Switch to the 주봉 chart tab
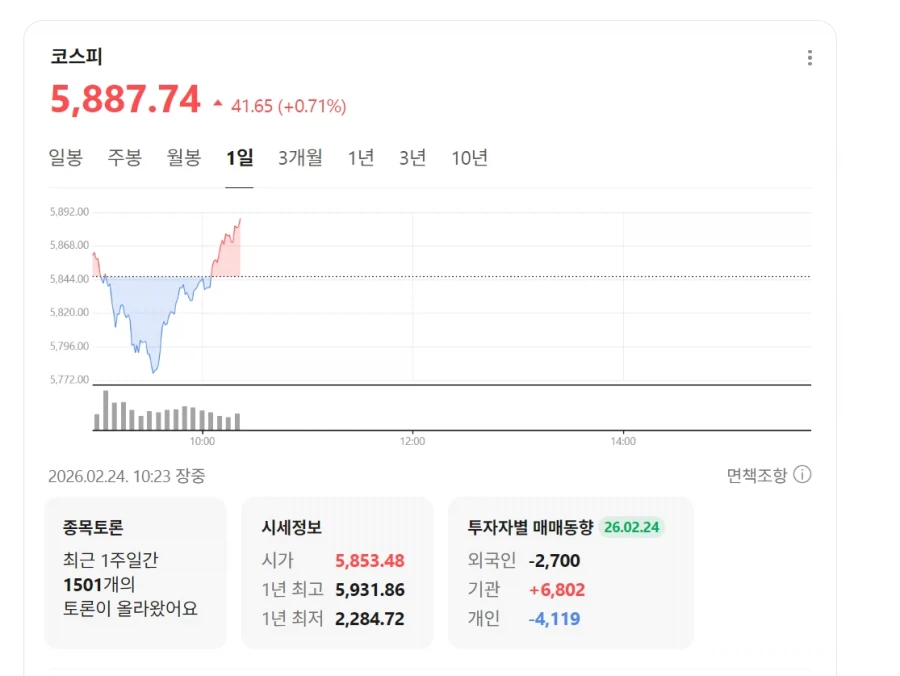Screen dimensions: 900x676 click(124, 157)
